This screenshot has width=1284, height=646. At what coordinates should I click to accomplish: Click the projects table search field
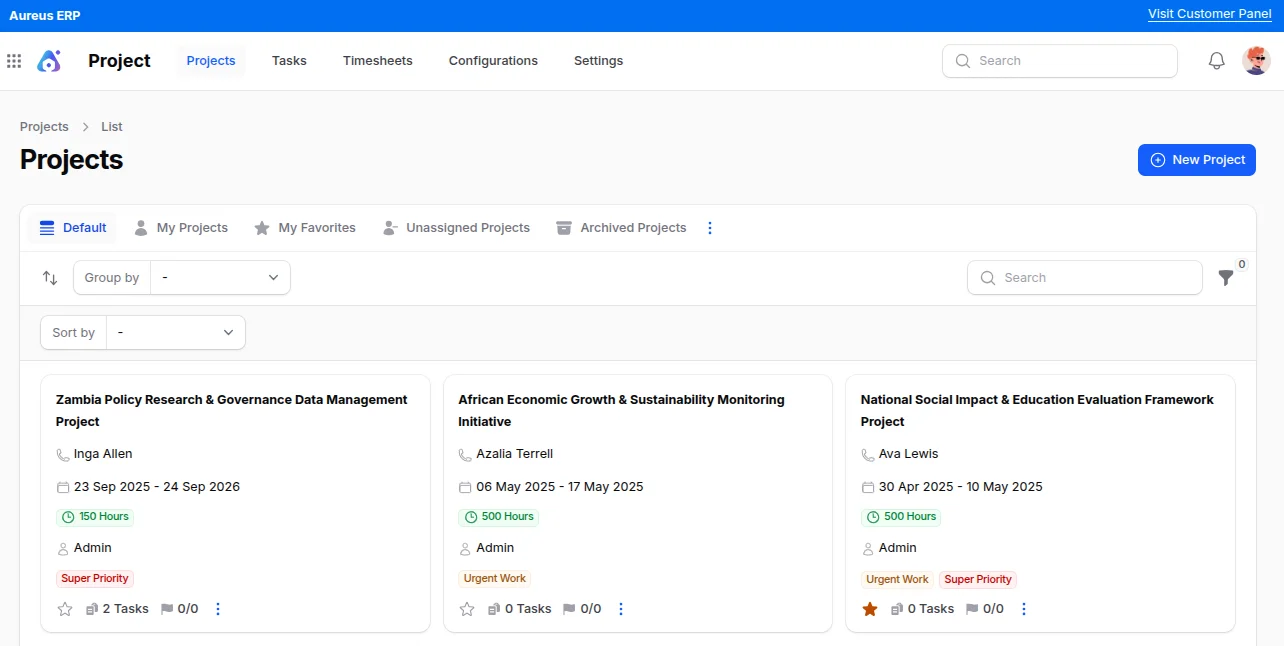tap(1085, 278)
